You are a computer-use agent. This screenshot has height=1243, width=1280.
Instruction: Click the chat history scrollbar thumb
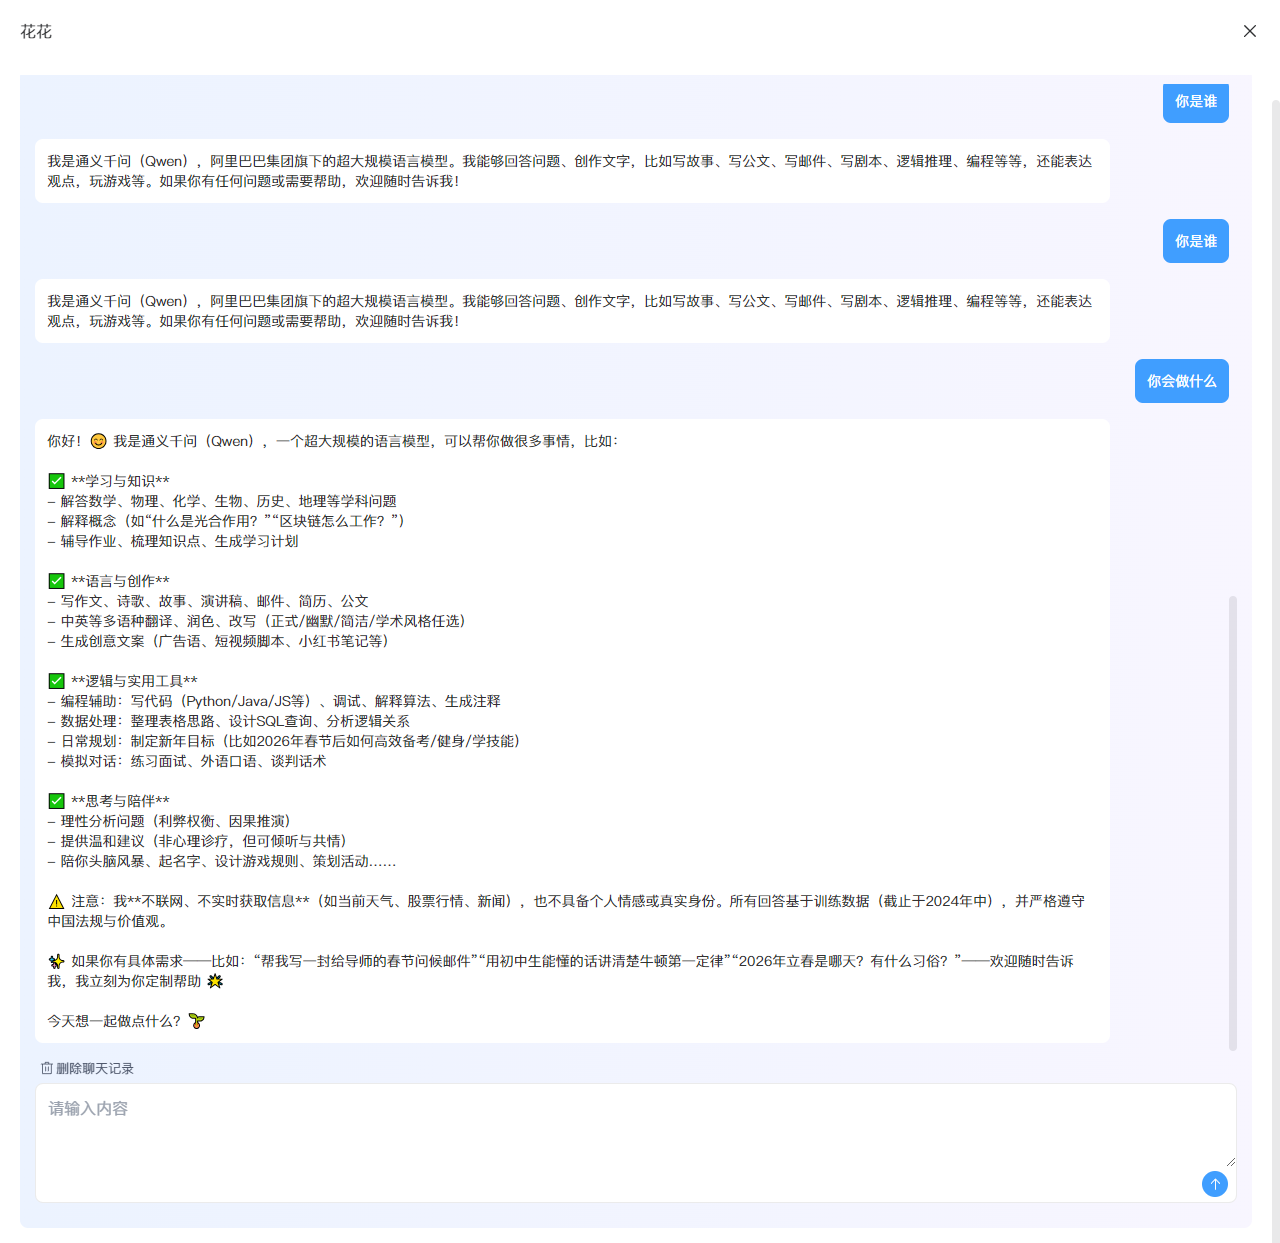click(x=1233, y=823)
